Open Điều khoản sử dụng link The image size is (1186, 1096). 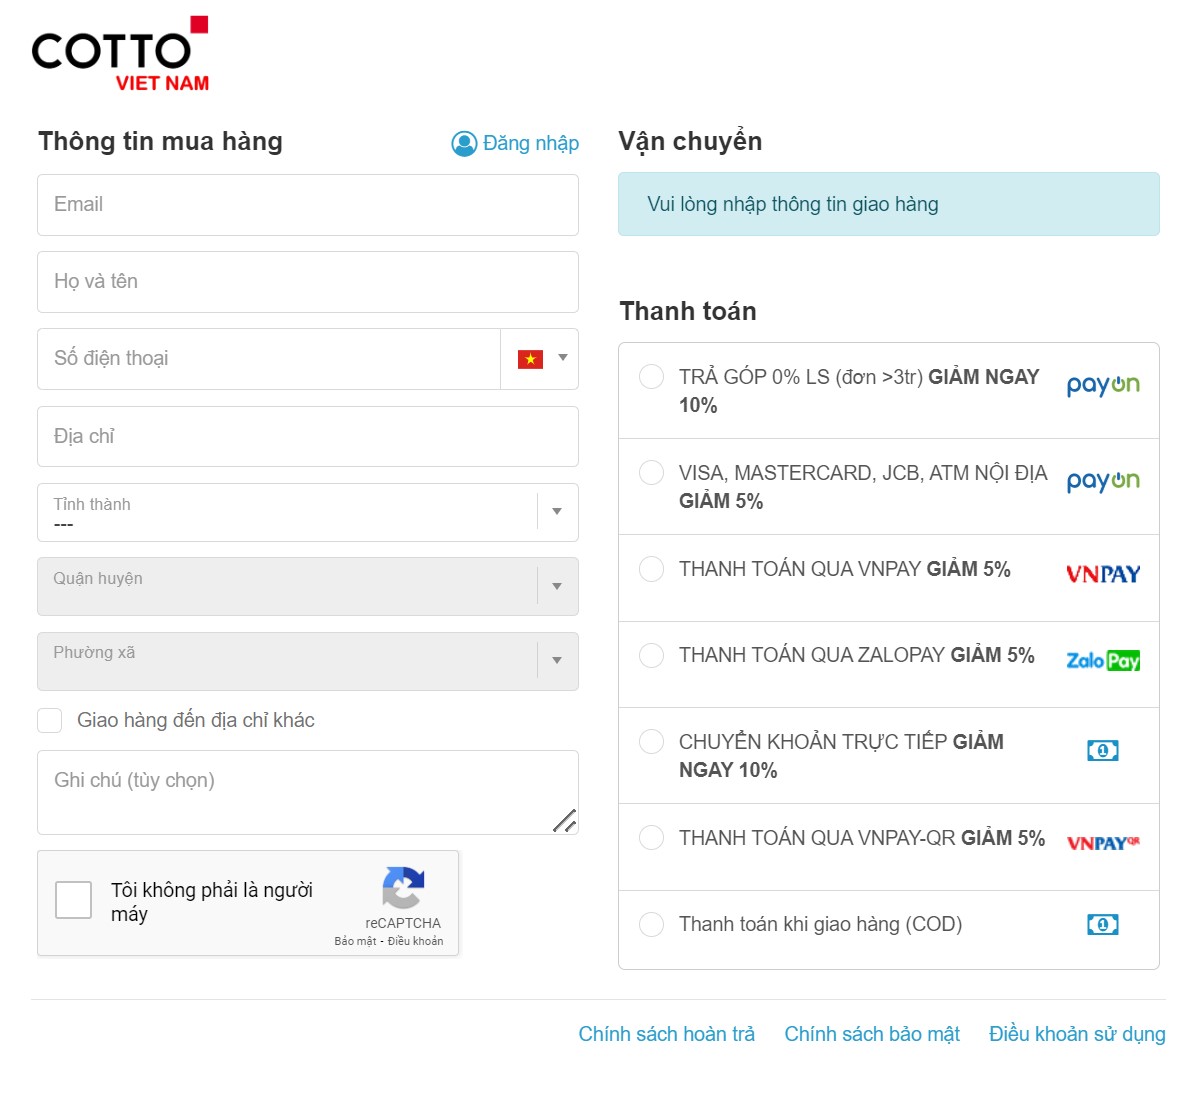click(x=1077, y=1034)
